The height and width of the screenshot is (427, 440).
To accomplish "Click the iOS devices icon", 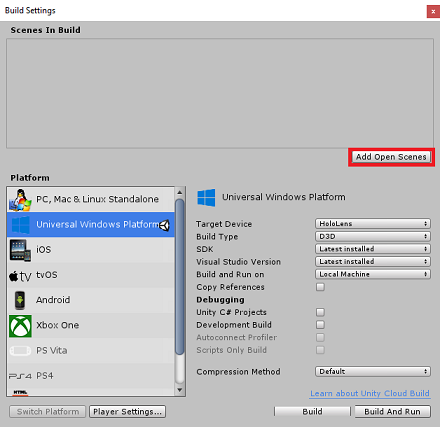I will point(20,250).
